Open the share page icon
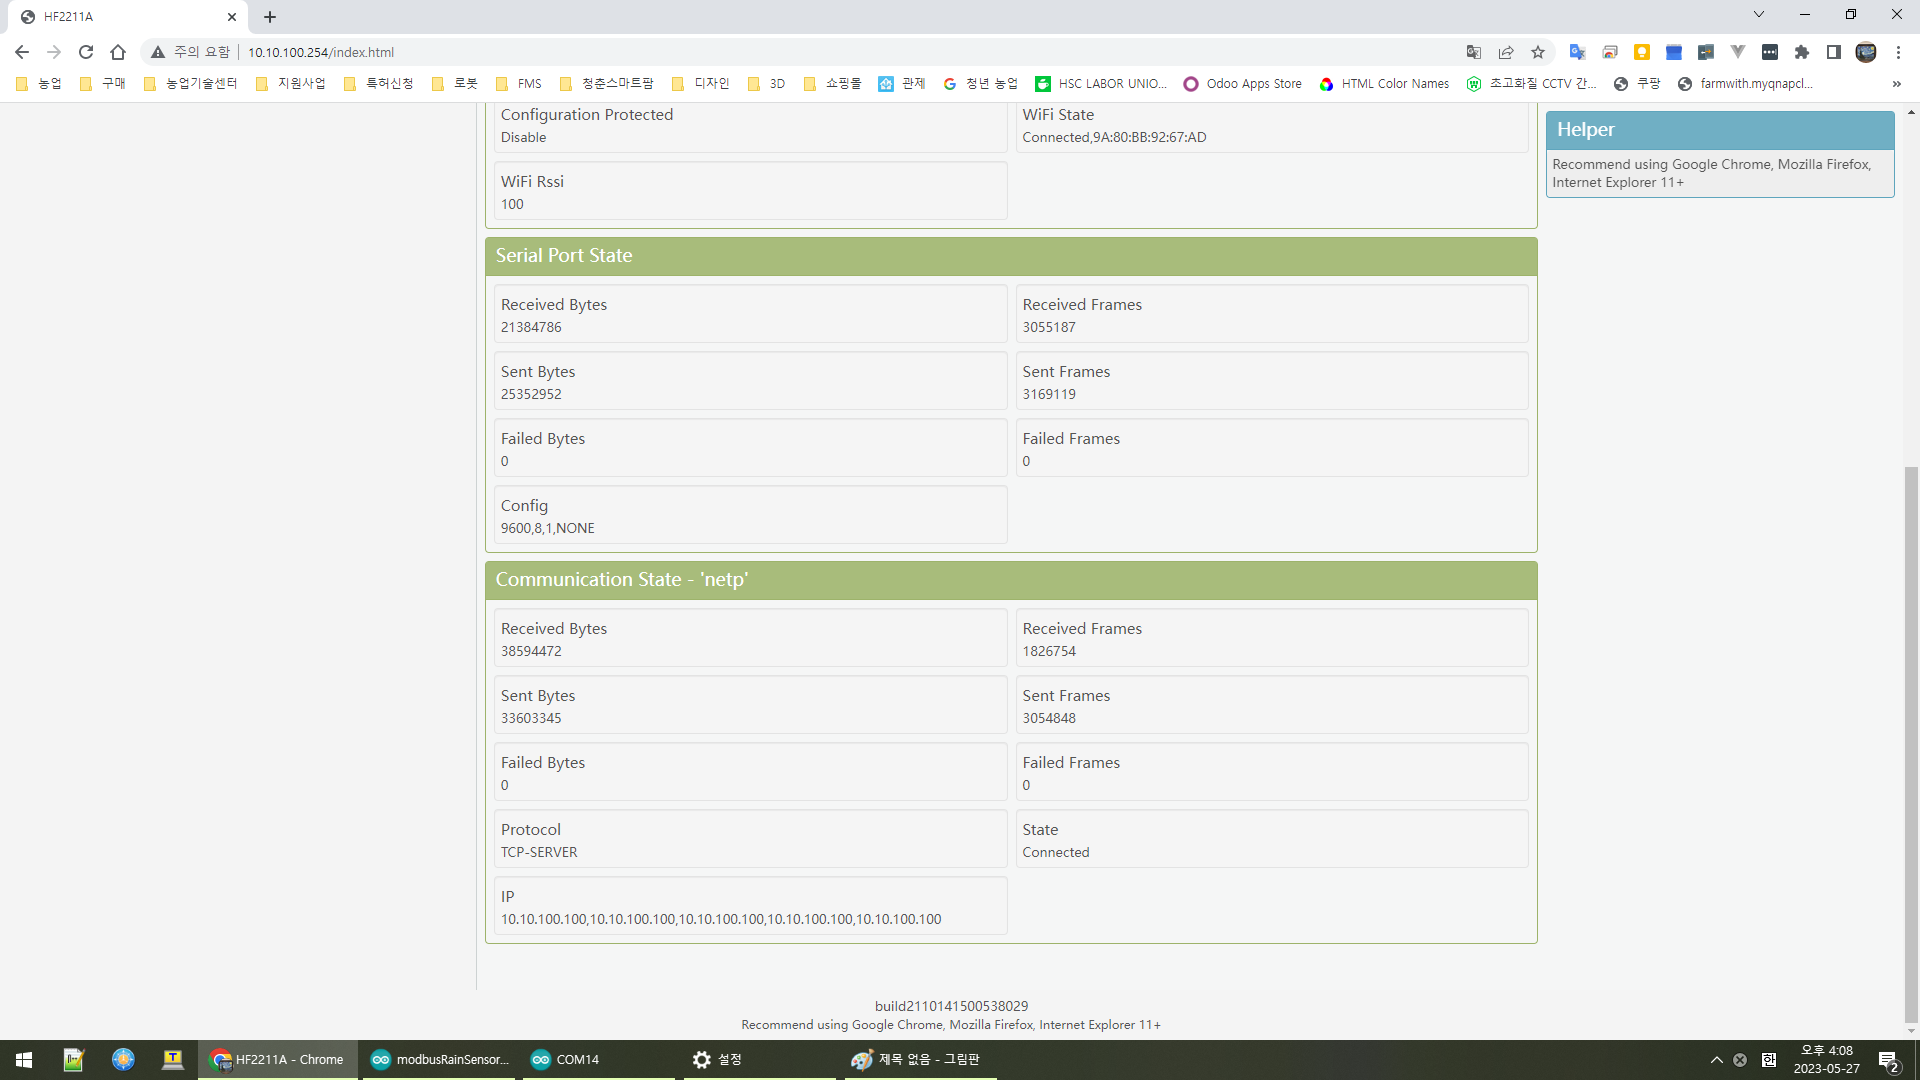 1506,52
